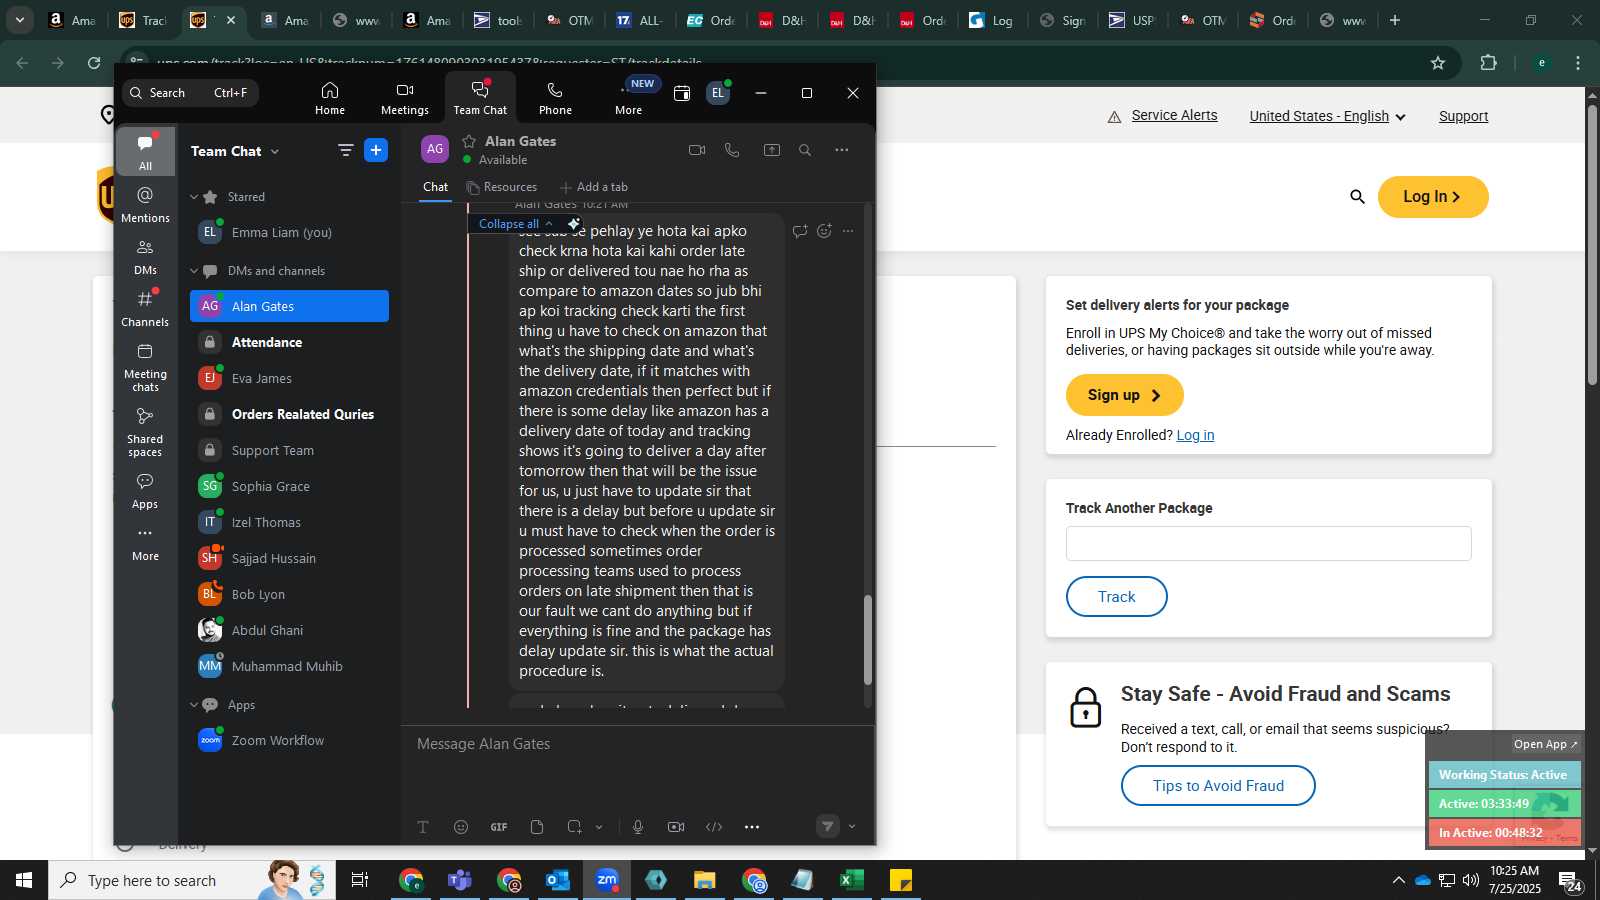Open the GIF picker in message toolbar

(x=499, y=827)
